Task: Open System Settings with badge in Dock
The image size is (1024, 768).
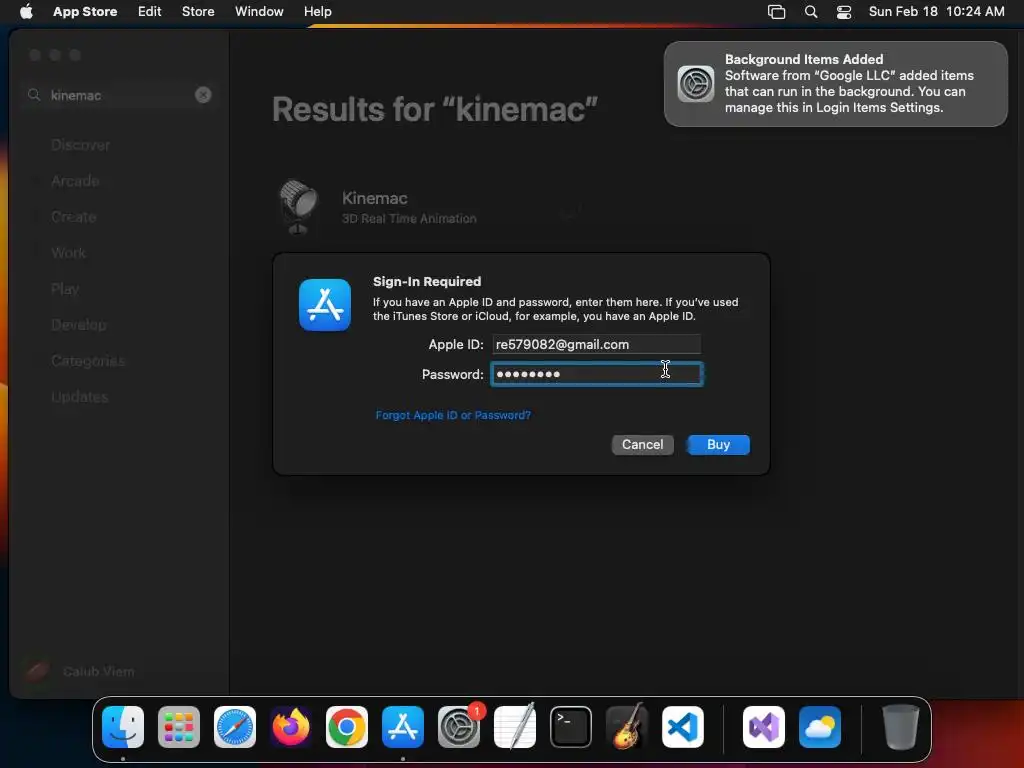Action: pyautogui.click(x=459, y=727)
